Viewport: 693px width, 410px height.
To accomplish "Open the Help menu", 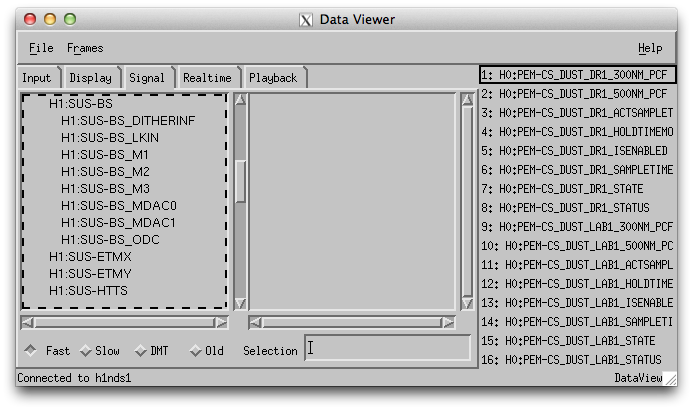I will tap(650, 48).
